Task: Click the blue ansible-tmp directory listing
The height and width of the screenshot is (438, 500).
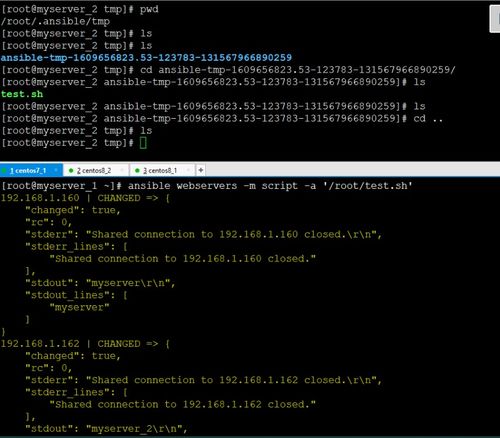Action: pyautogui.click(x=146, y=58)
